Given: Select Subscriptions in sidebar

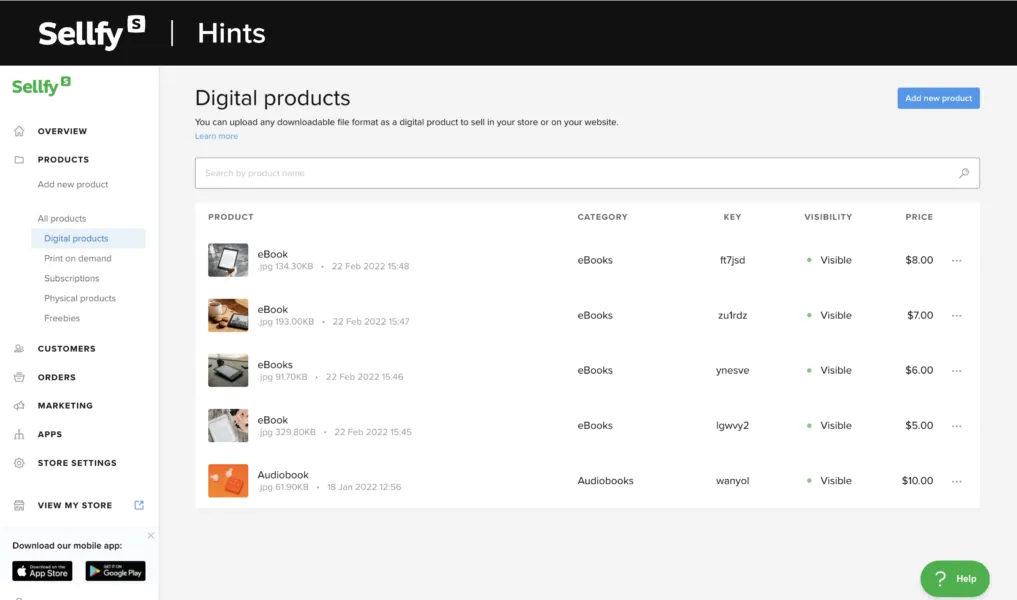Looking at the screenshot, I should [71, 278].
